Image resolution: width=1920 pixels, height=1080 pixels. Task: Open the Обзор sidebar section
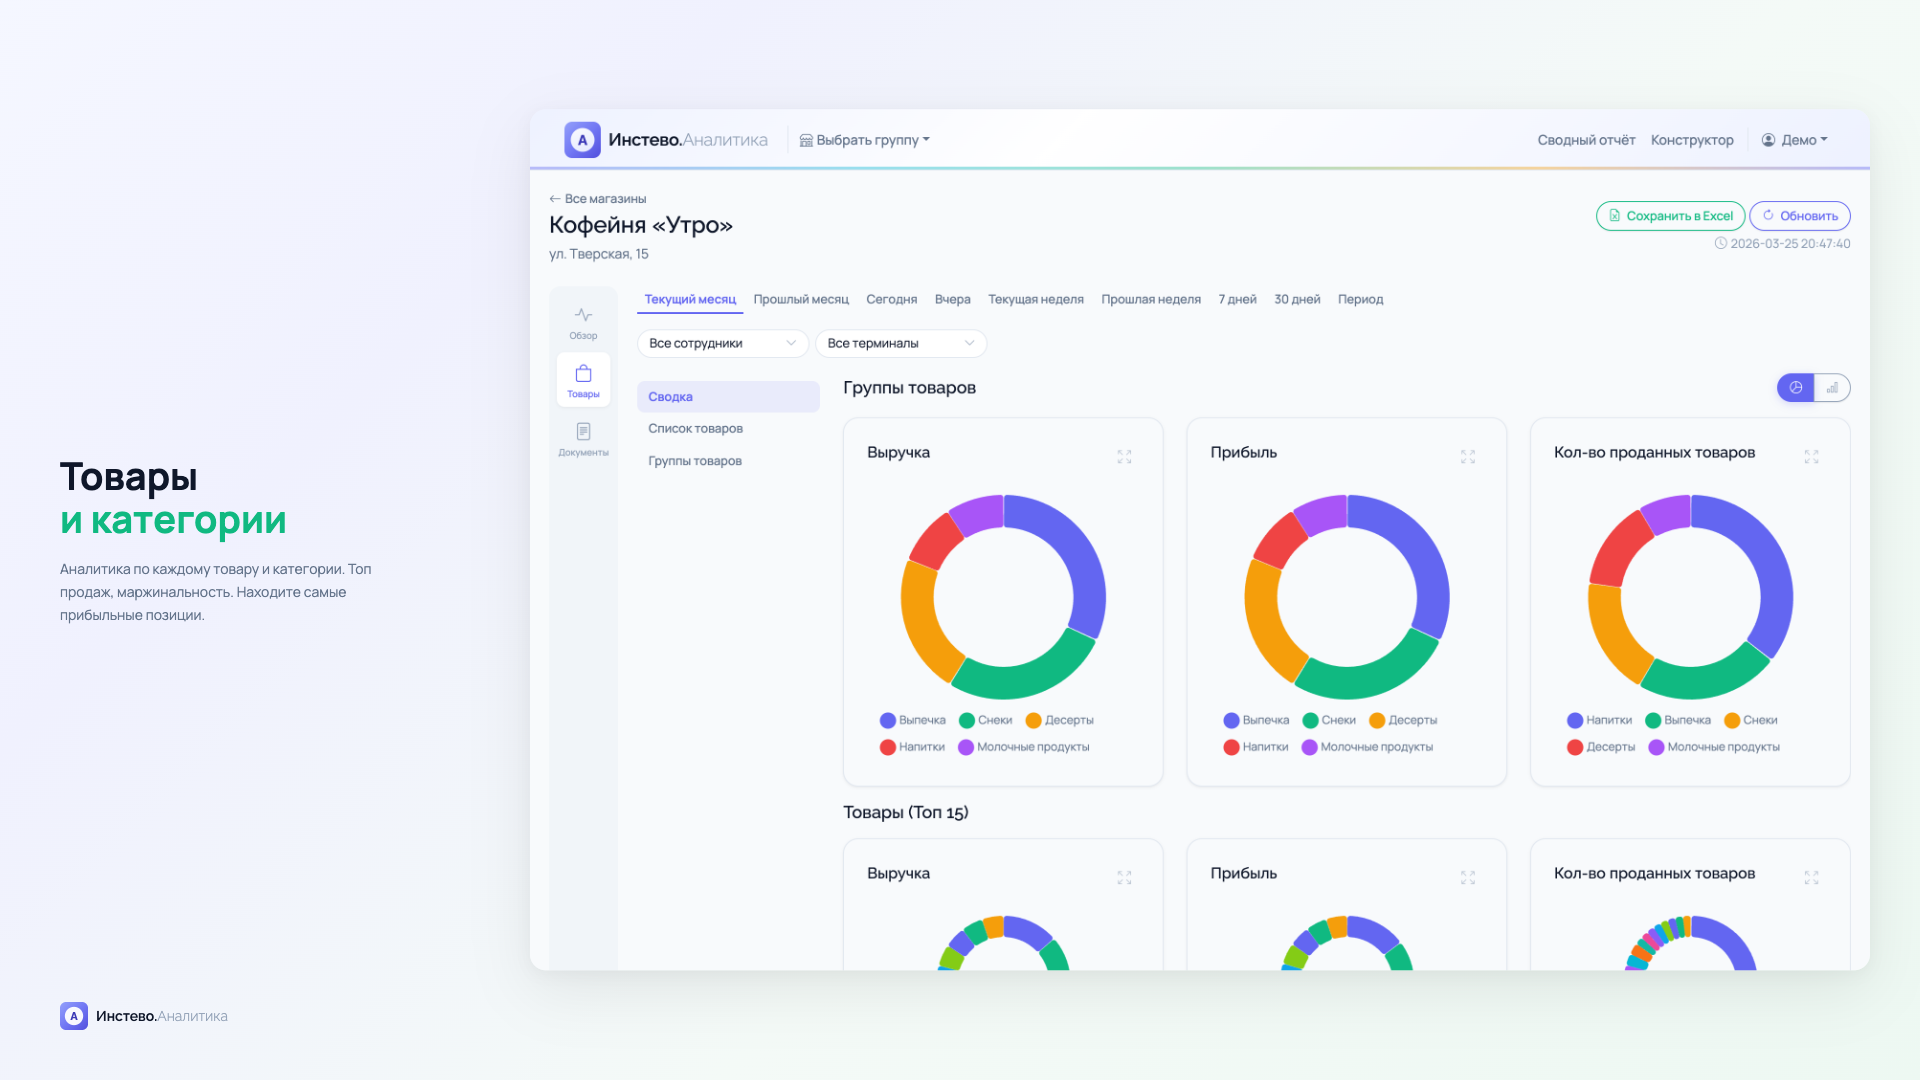(583, 323)
